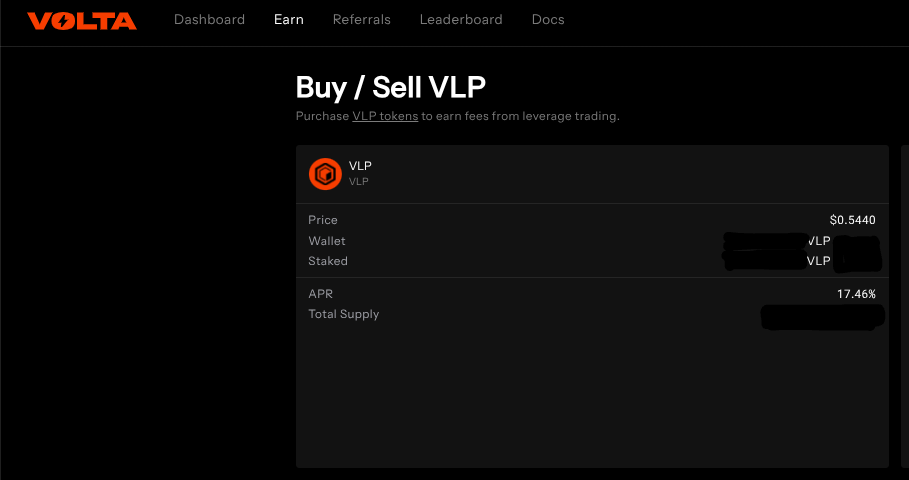The width and height of the screenshot is (909, 480).
Task: Click the Total Supply label
Action: [344, 314]
